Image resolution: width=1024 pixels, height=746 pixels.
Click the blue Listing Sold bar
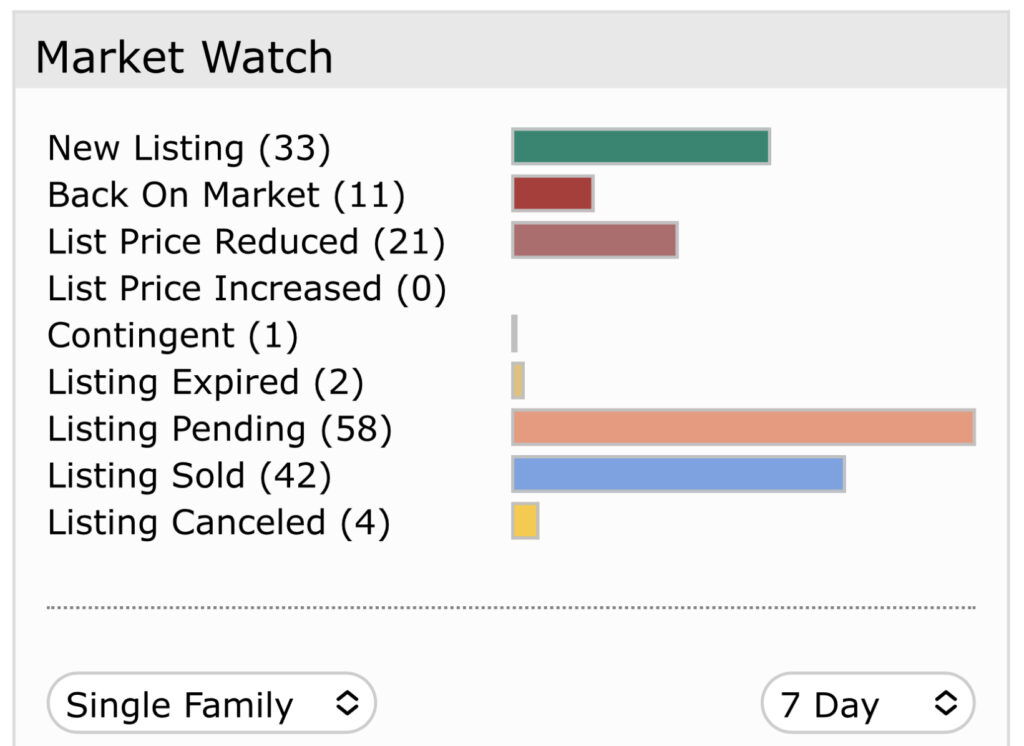(x=679, y=474)
